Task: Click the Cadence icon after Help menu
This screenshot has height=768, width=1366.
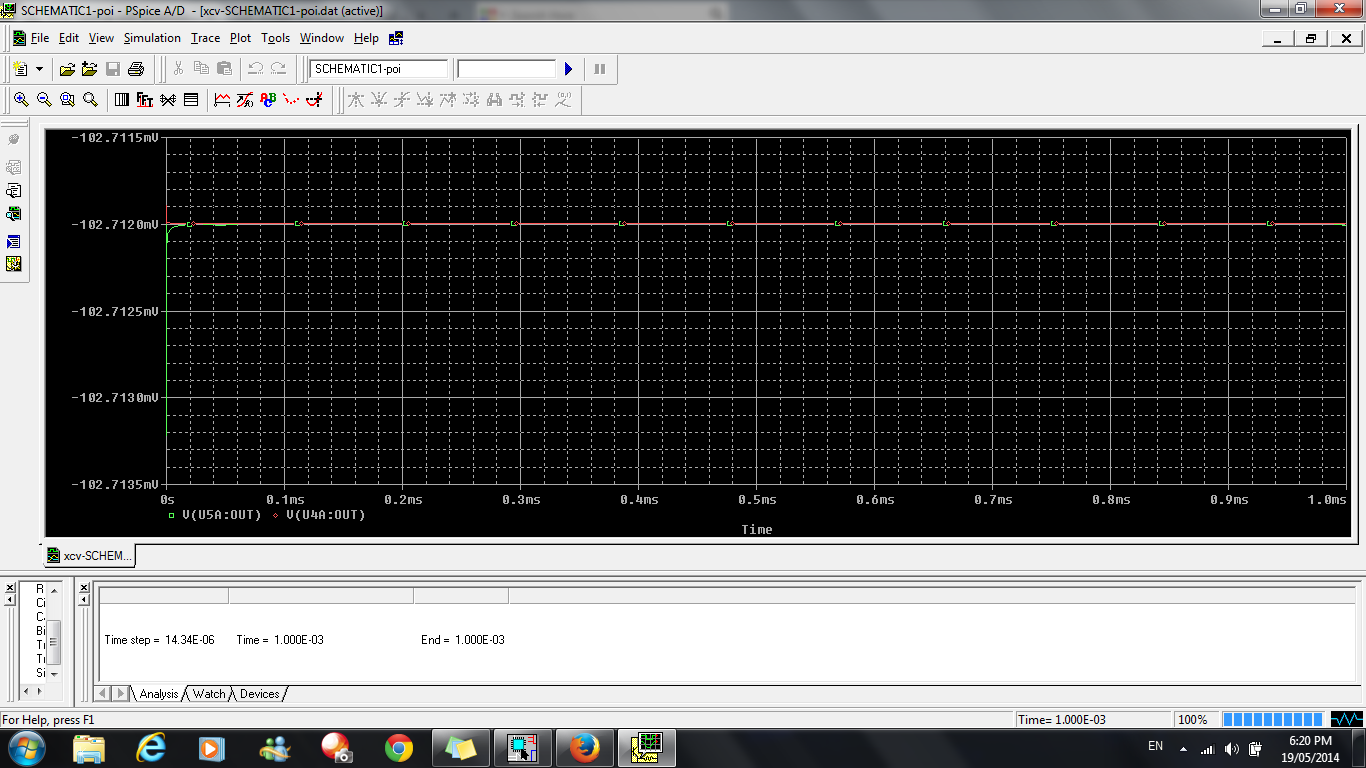Action: pyautogui.click(x=395, y=38)
